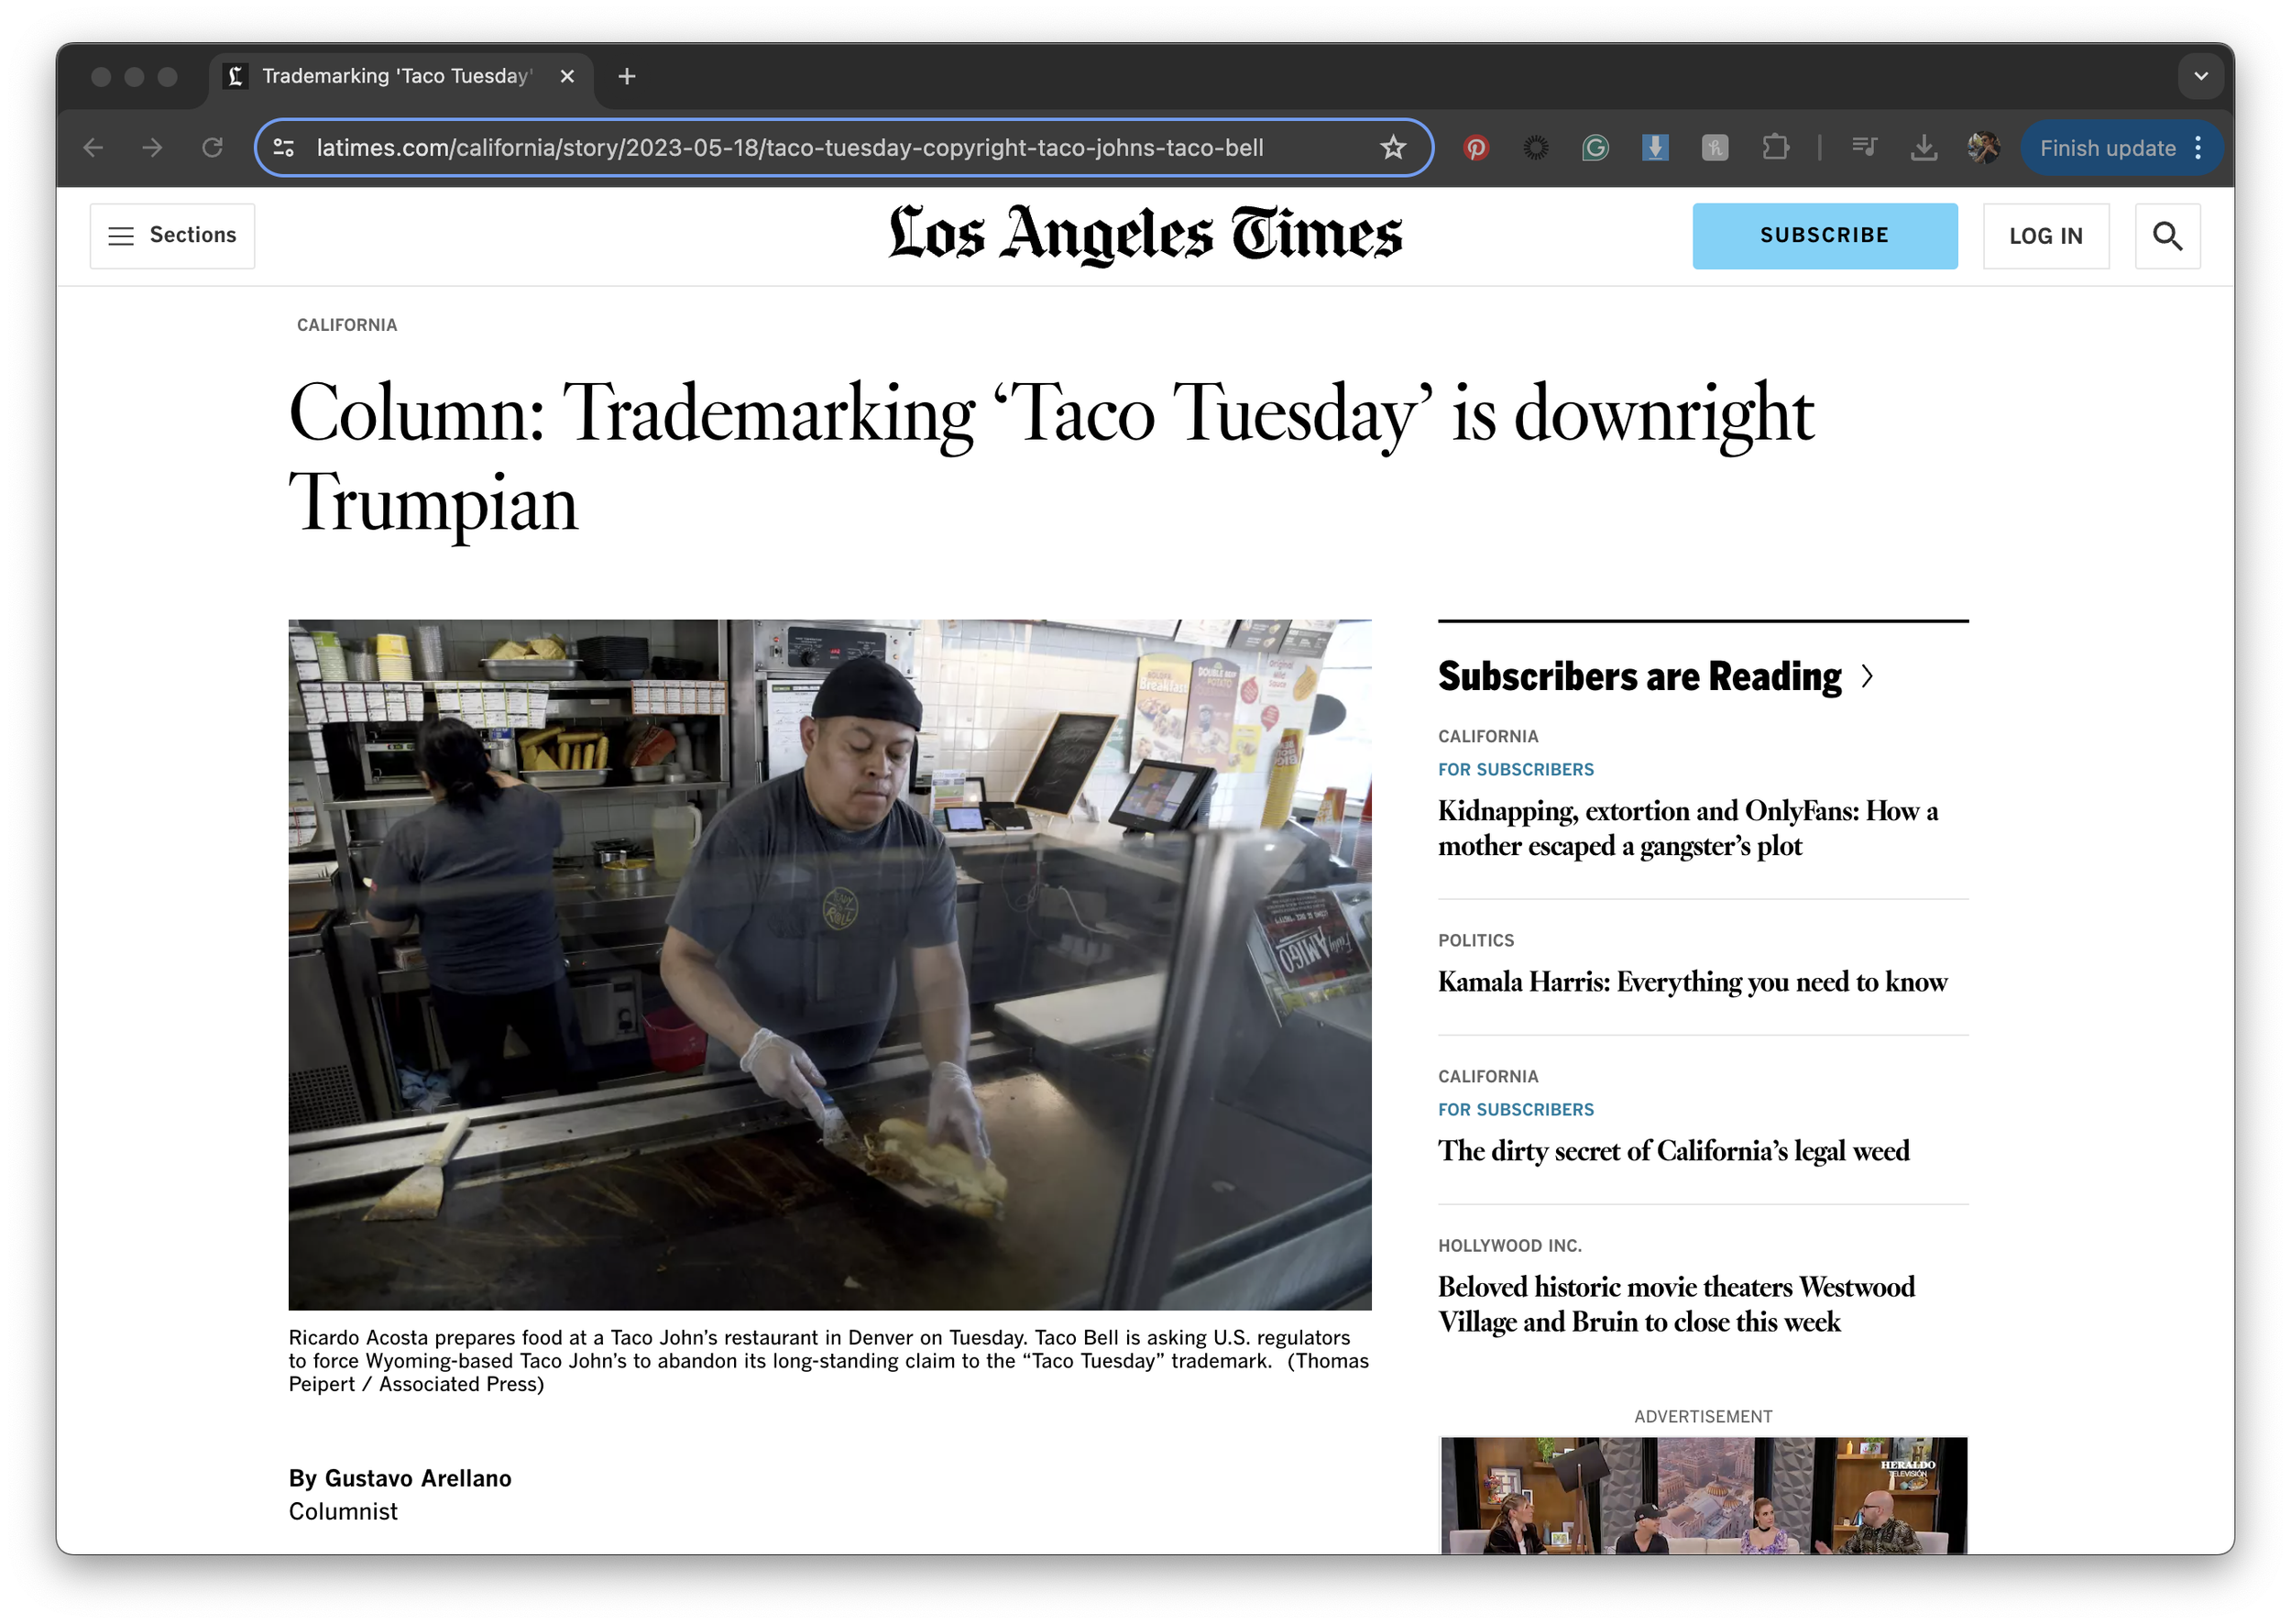Click the dark gear-shaped extension icon
The image size is (2291, 1624).
point(1536,148)
